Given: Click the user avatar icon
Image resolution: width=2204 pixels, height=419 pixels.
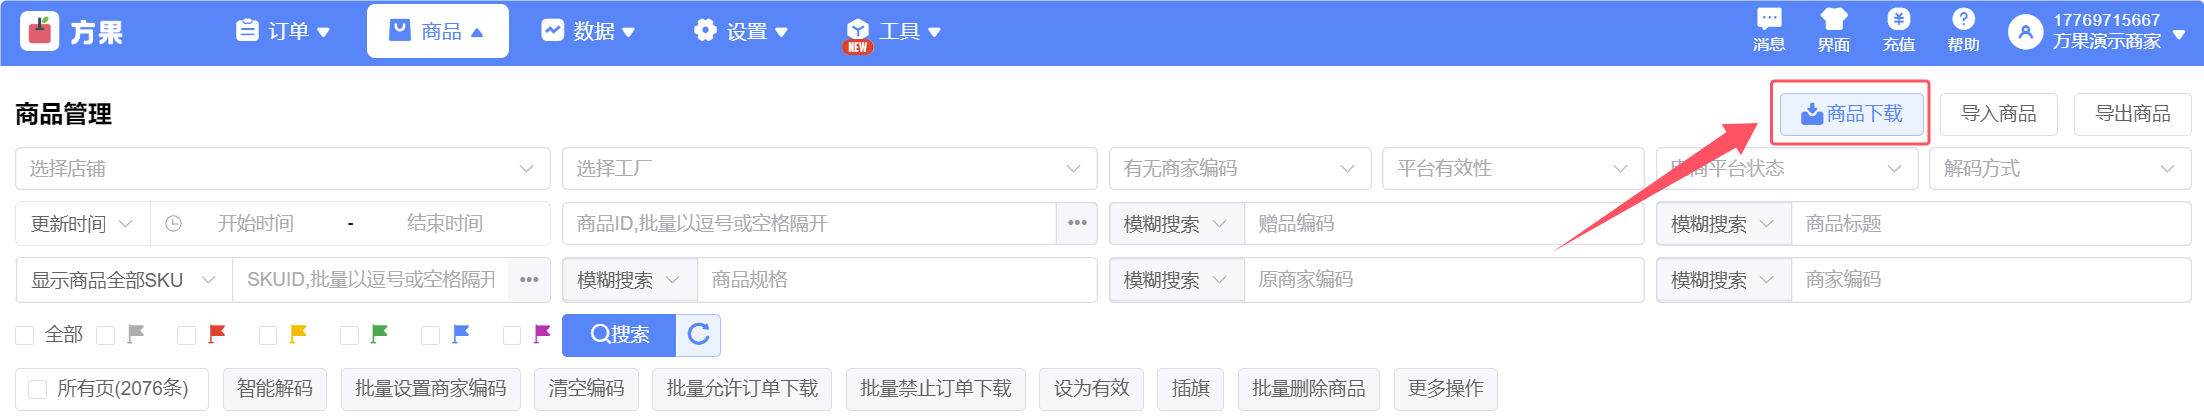Looking at the screenshot, I should [2025, 32].
